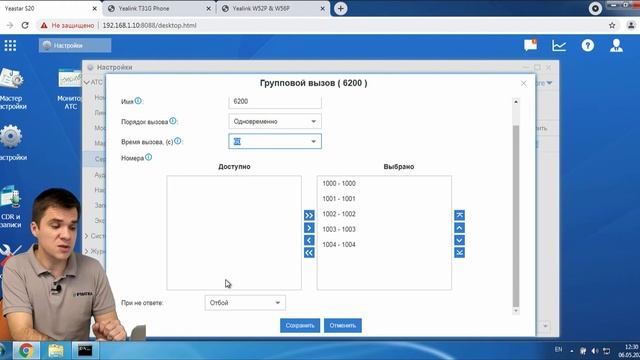Image resolution: width=640 pixels, height=360 pixels.
Task: Switch to Yealink T31G Phone tab
Action: (x=157, y=8)
